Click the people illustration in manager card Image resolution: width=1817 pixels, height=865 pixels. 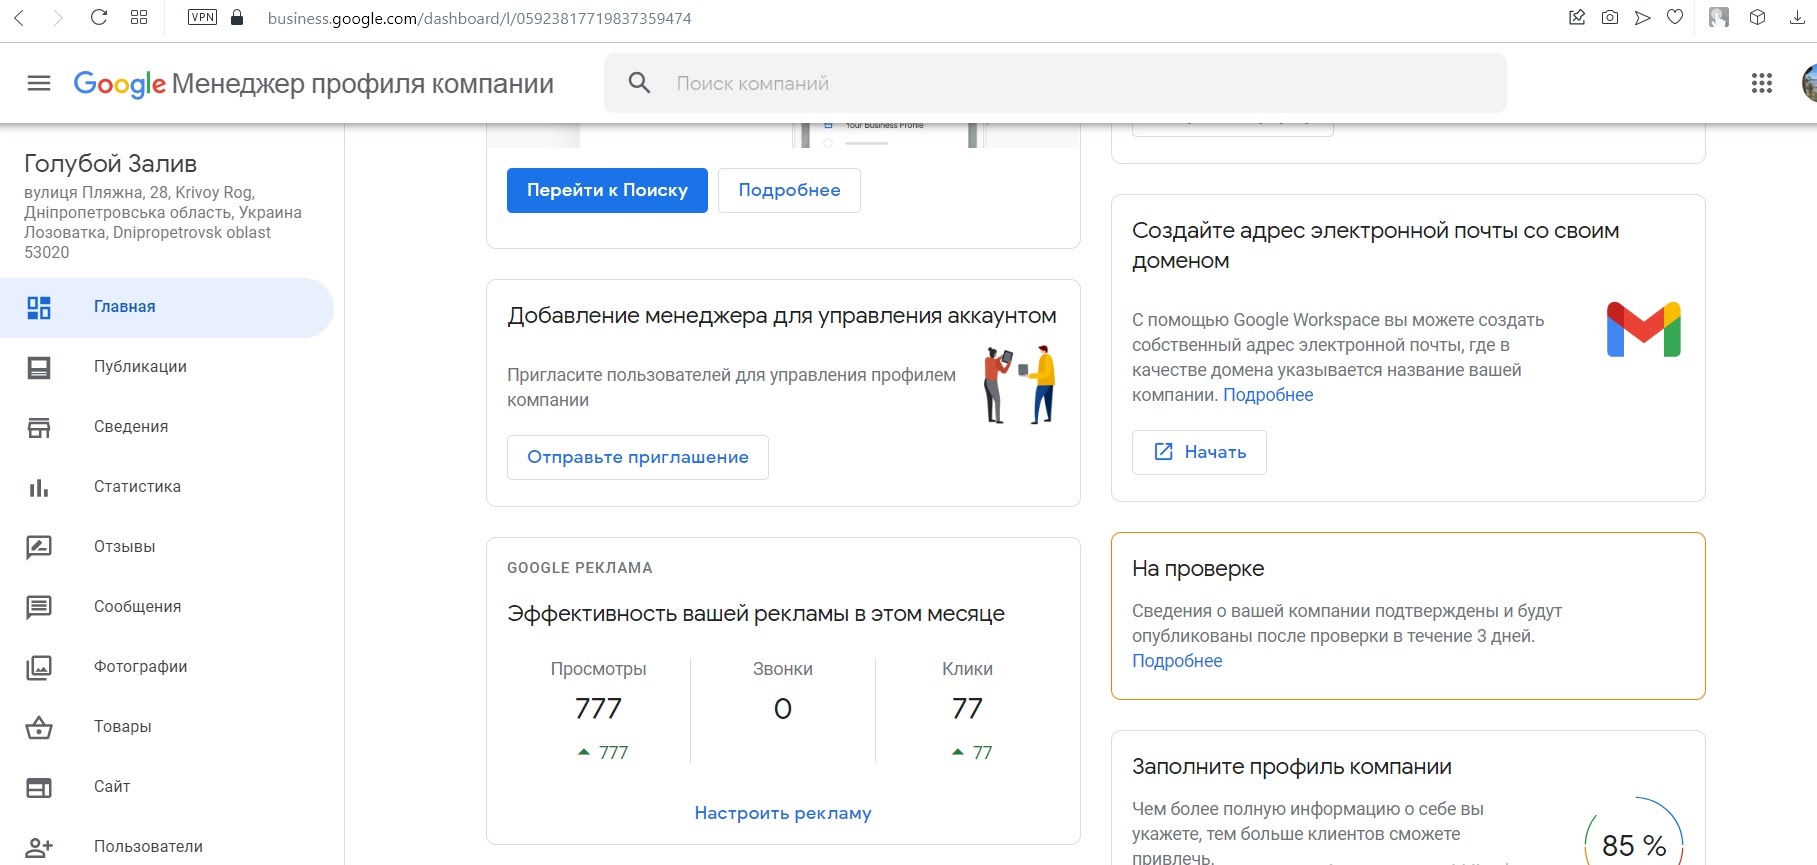(x=1019, y=385)
